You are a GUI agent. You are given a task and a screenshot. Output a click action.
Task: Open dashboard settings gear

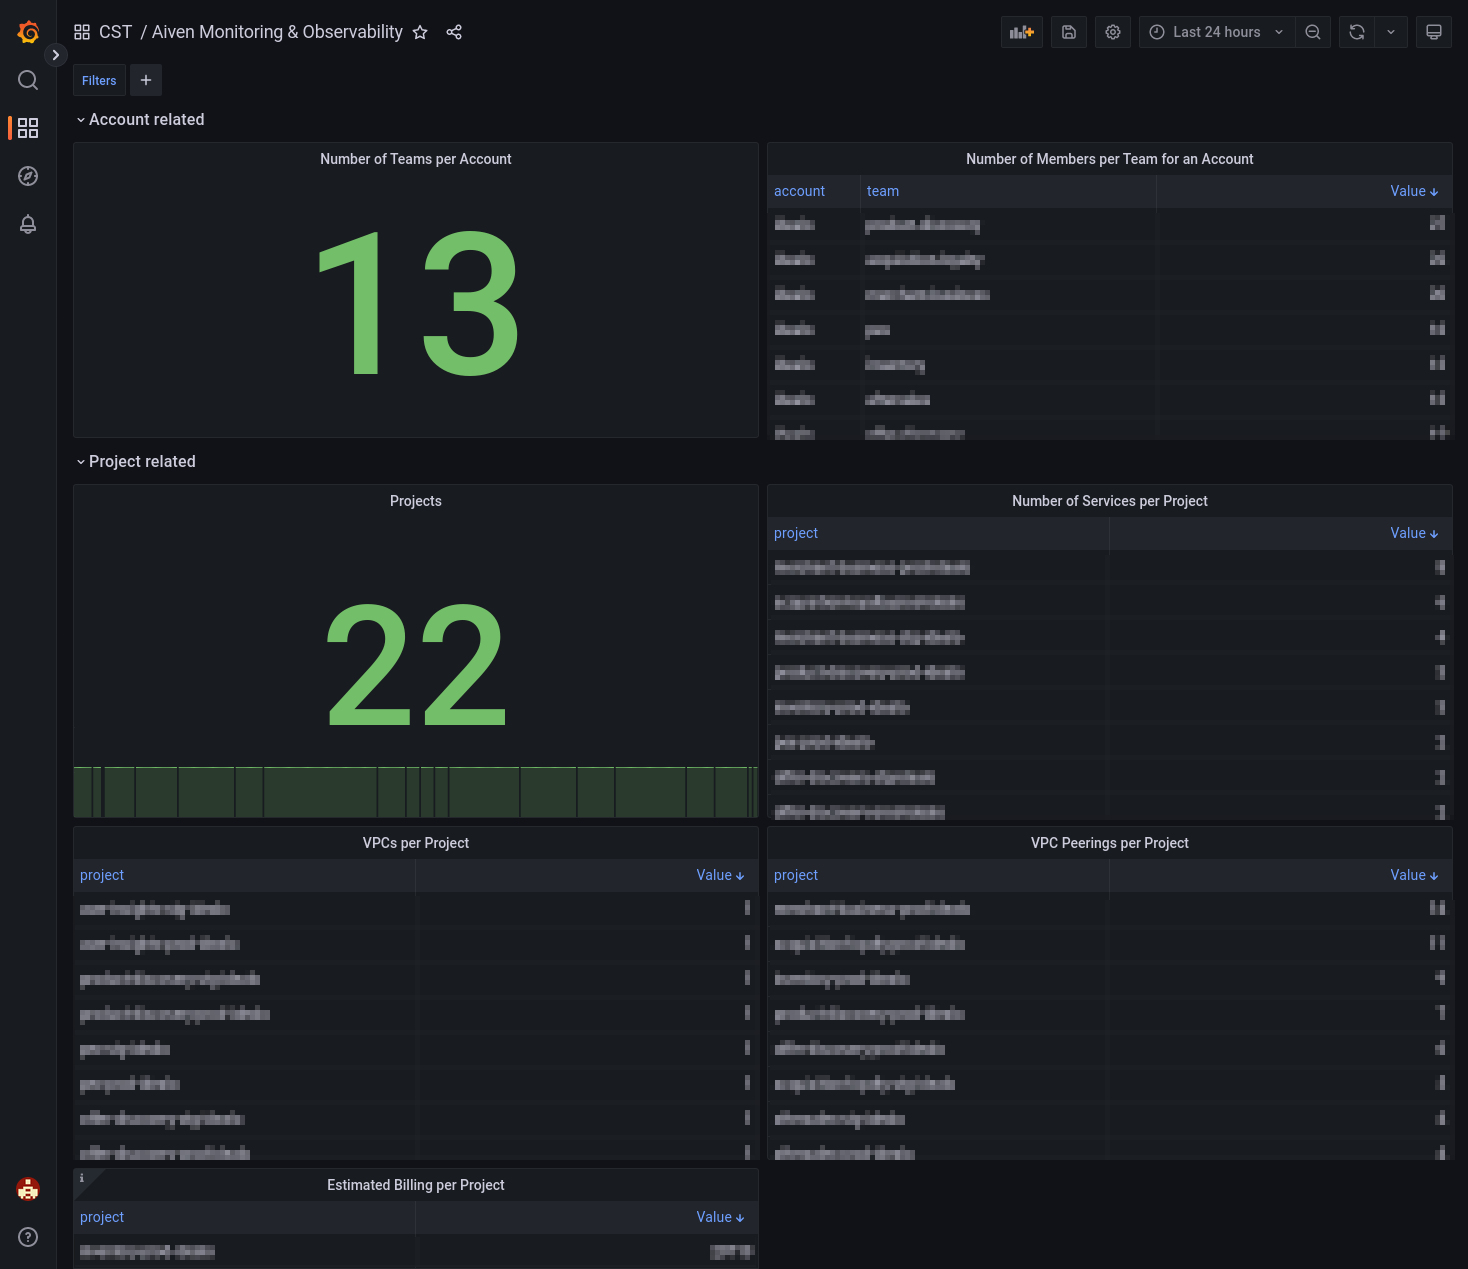click(x=1113, y=32)
